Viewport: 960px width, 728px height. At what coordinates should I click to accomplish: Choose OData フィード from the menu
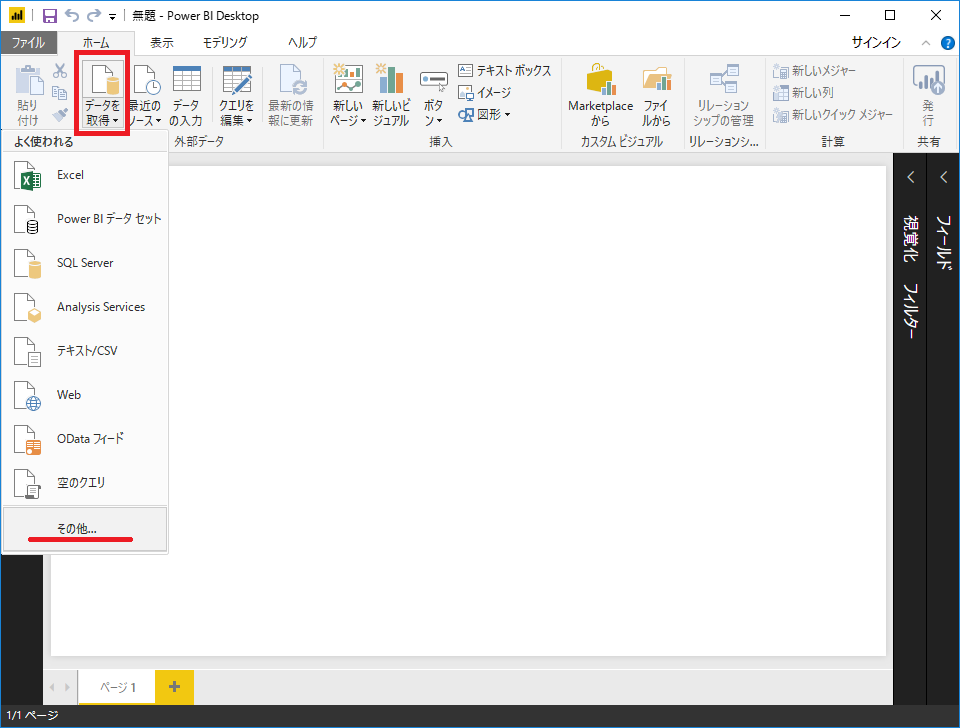coord(84,439)
